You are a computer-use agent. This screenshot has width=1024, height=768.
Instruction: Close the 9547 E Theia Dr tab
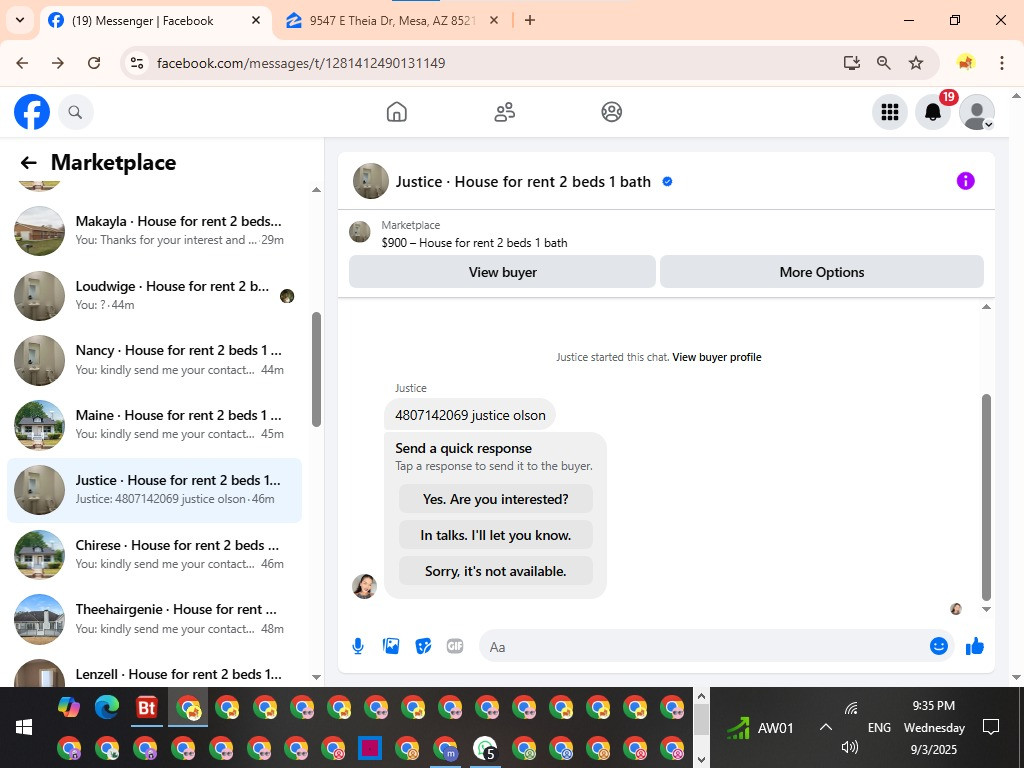pyautogui.click(x=494, y=21)
